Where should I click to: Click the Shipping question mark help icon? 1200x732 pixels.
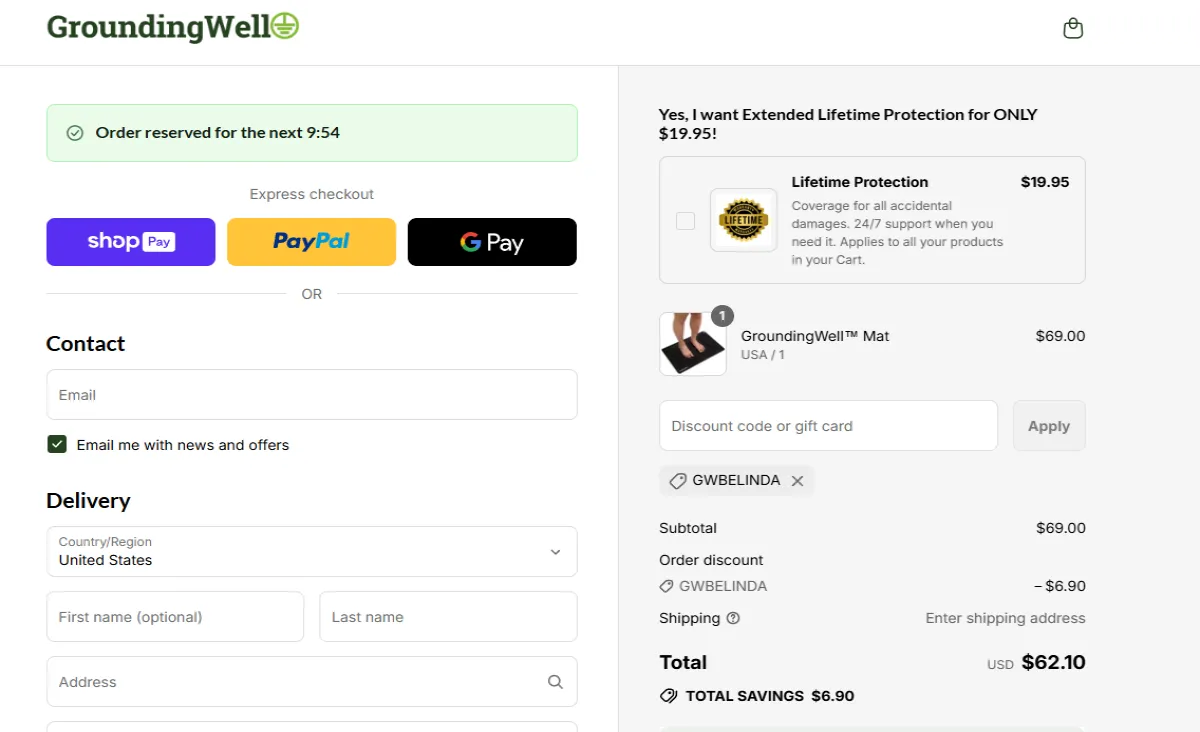(x=734, y=618)
